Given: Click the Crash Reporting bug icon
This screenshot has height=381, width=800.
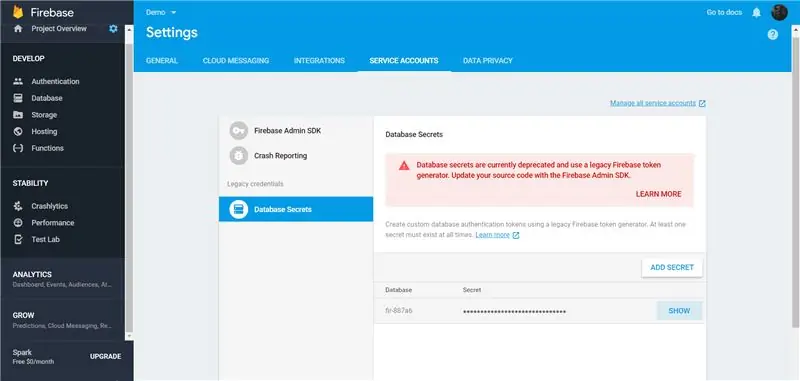Looking at the screenshot, I should click(238, 156).
